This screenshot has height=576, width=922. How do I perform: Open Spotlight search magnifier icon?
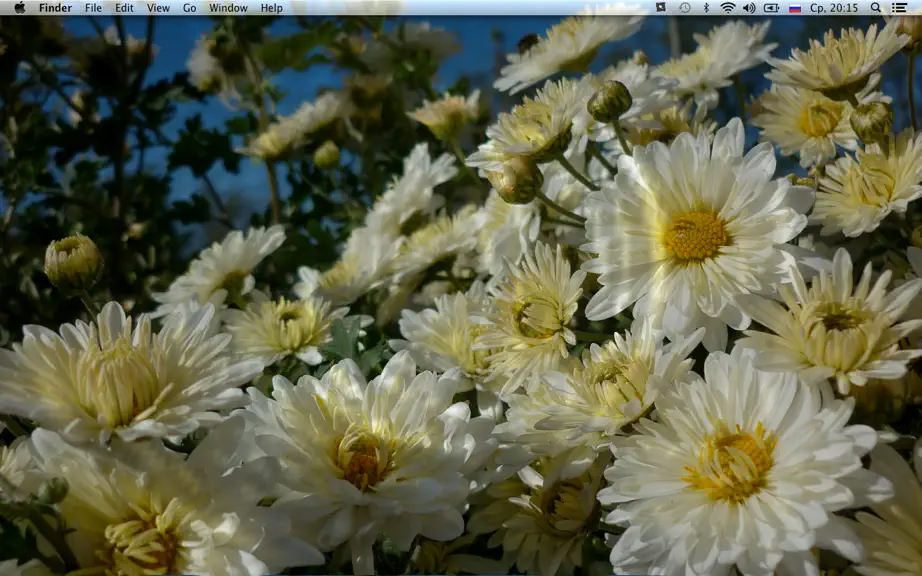click(x=876, y=8)
